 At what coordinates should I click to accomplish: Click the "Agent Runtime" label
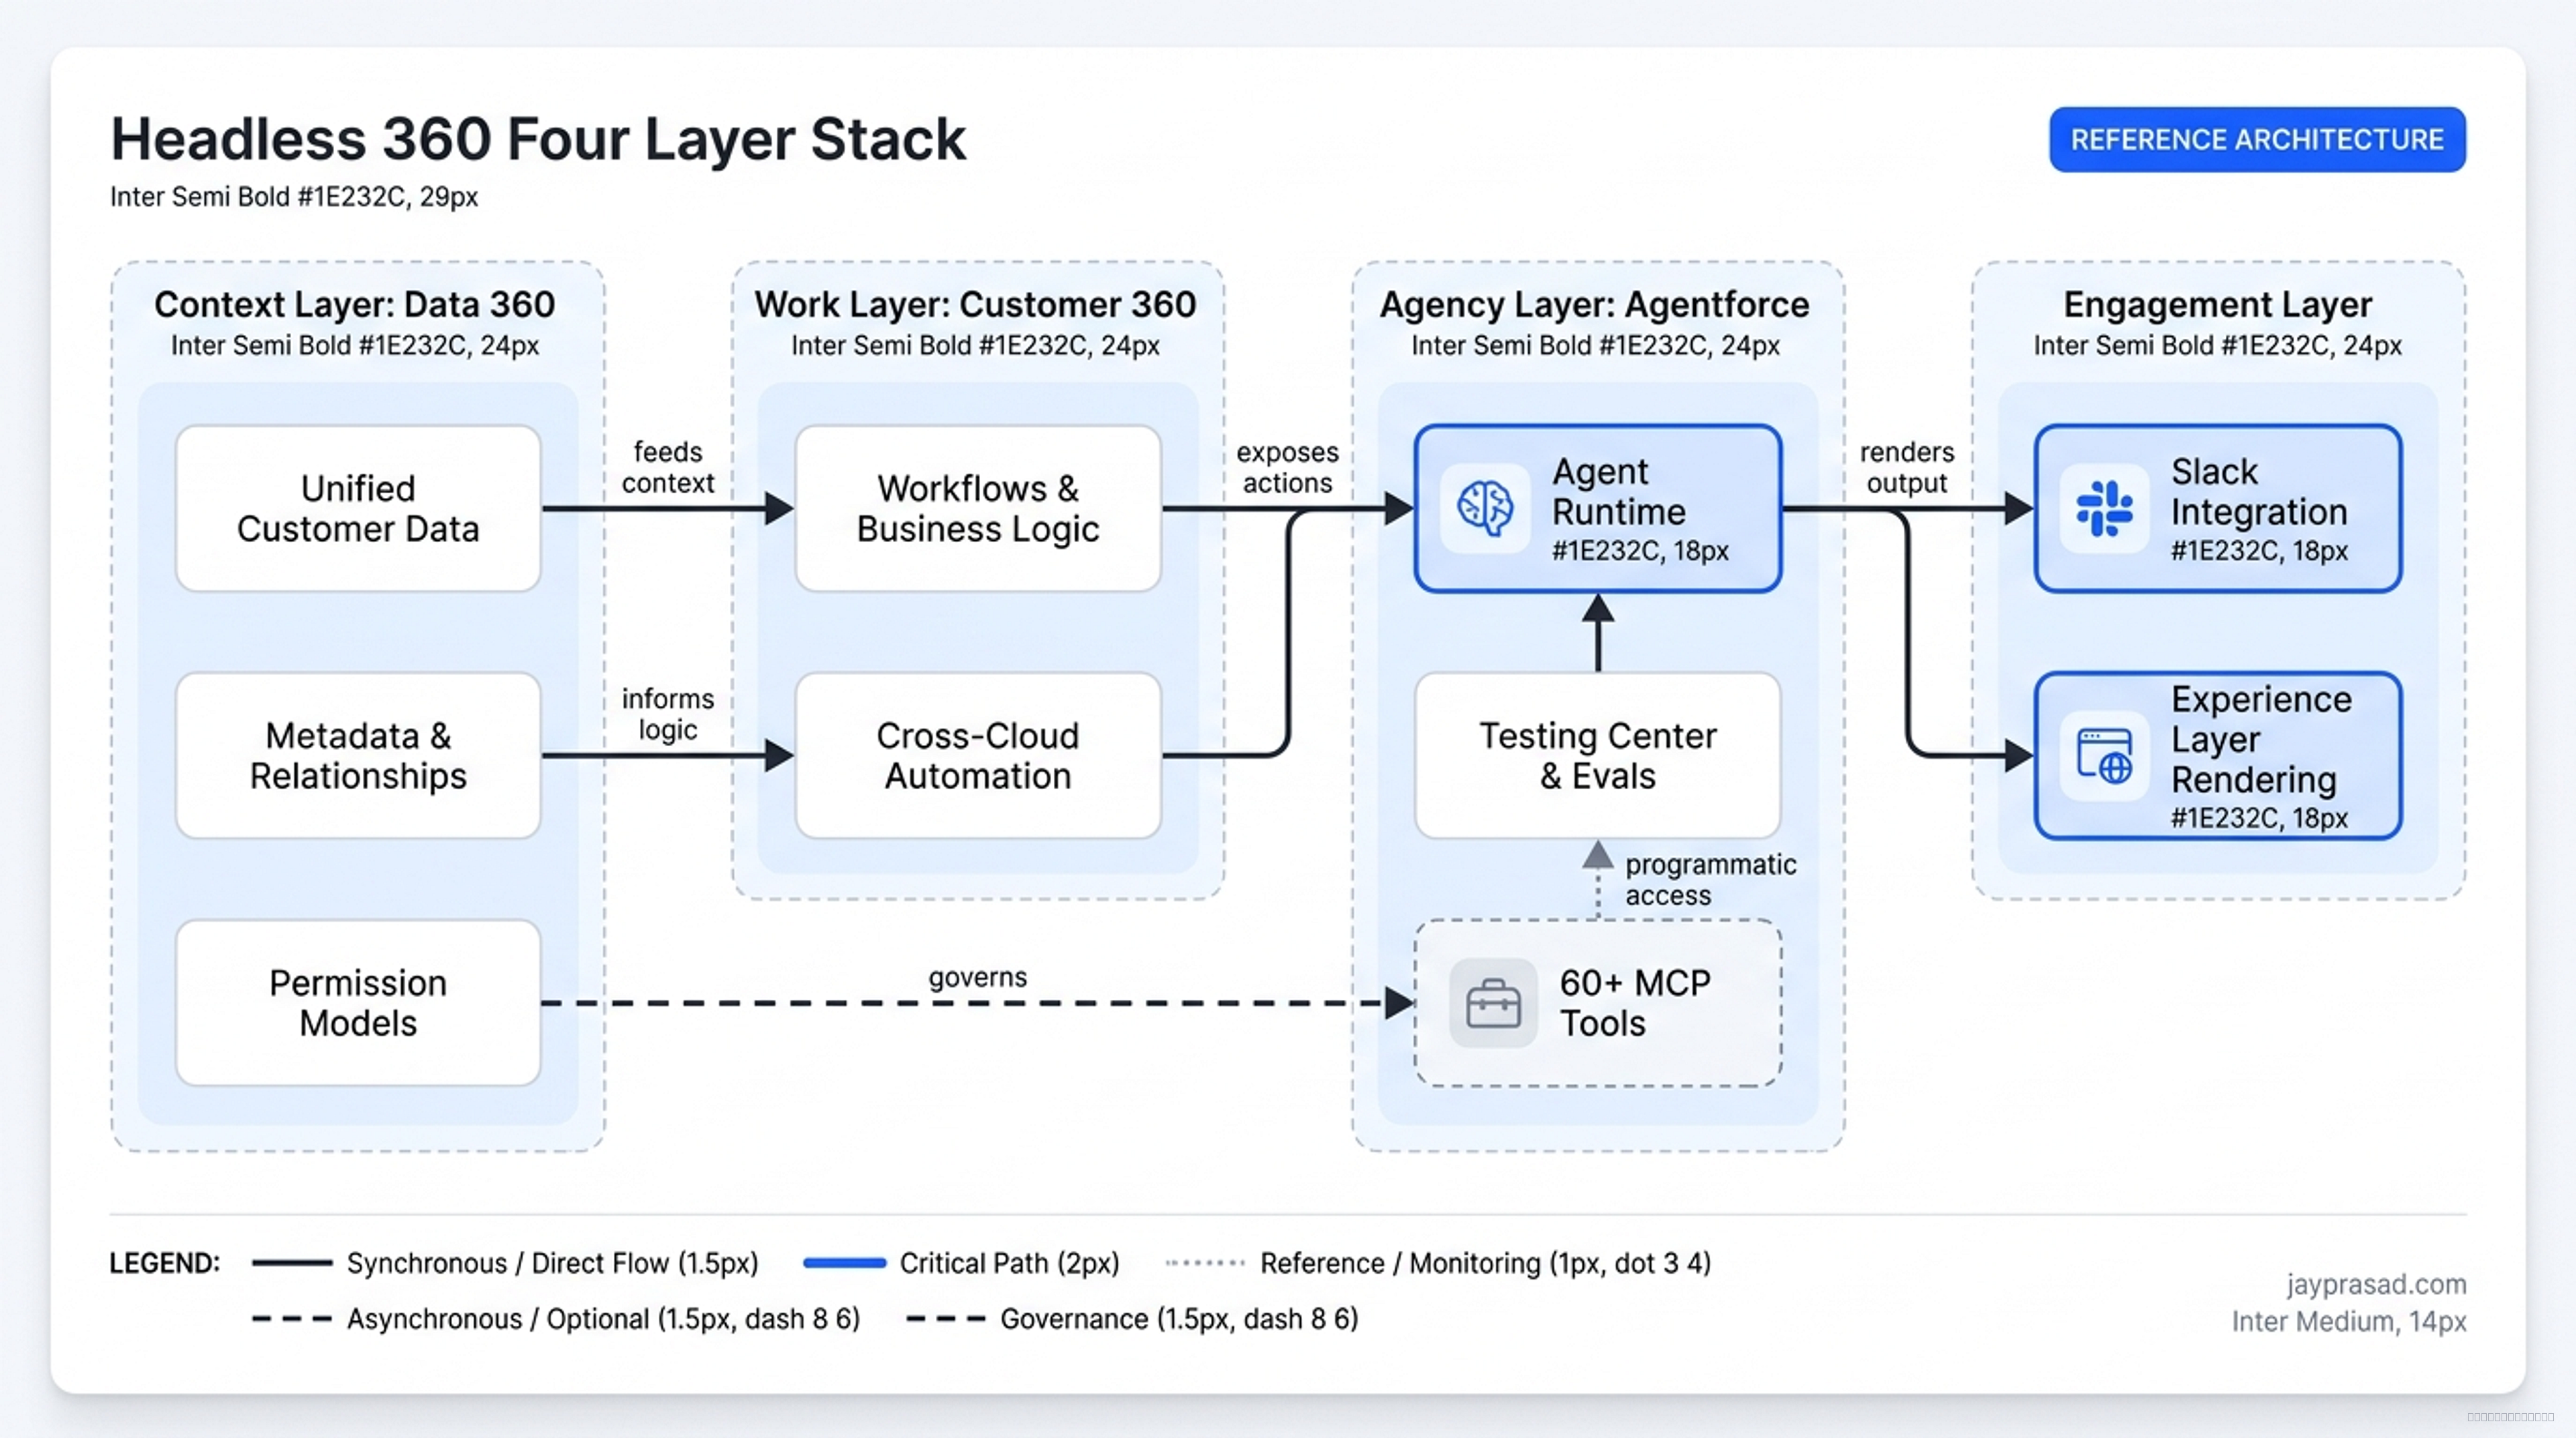tap(1619, 491)
